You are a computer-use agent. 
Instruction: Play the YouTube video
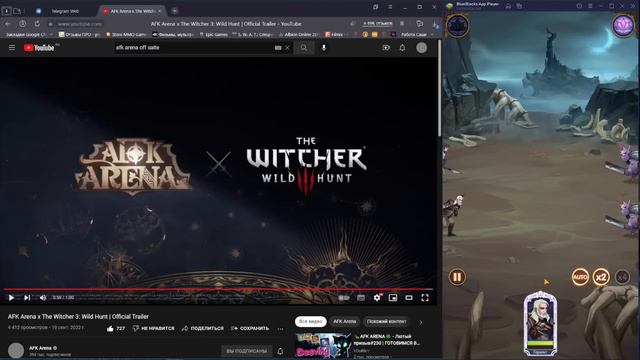coord(11,298)
